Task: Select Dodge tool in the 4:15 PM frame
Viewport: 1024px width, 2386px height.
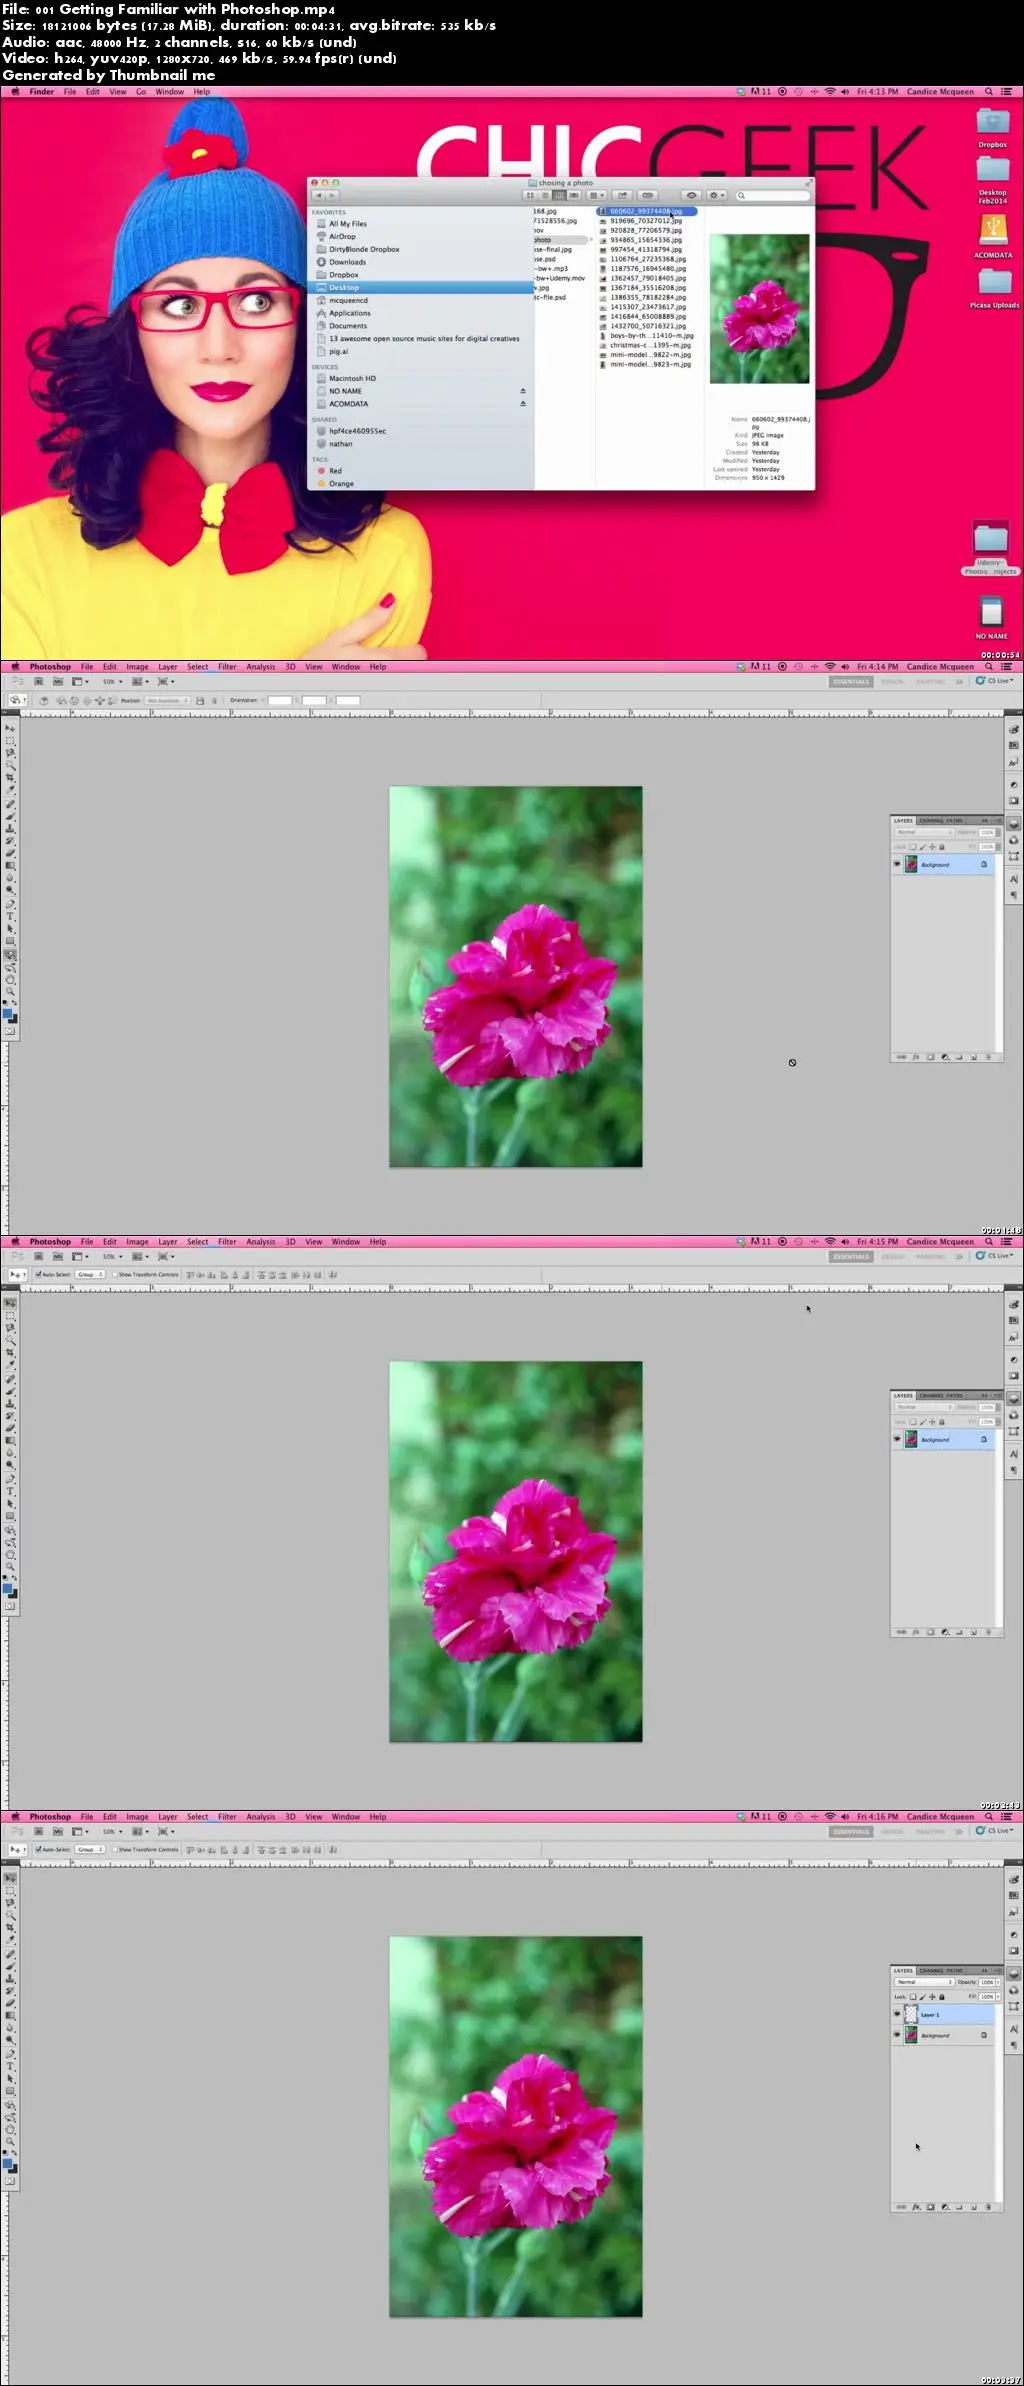Action: point(10,1465)
